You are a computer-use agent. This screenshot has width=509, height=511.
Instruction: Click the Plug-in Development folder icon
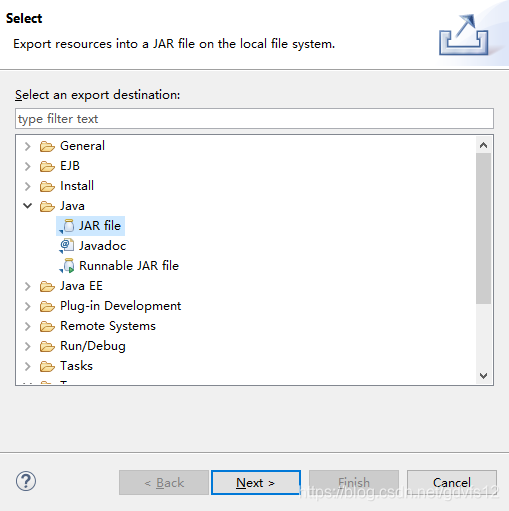coord(47,306)
